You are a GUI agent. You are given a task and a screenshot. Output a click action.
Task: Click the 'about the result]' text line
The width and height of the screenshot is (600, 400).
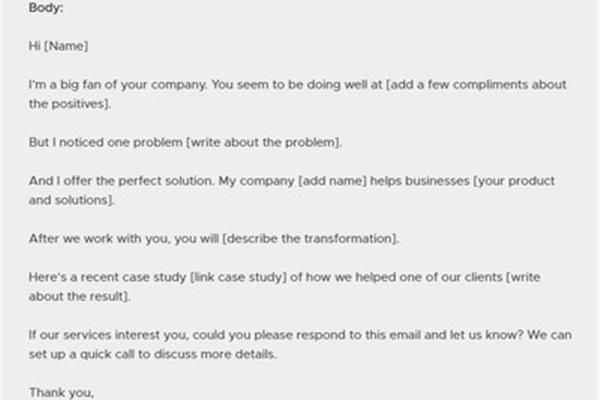click(80, 297)
